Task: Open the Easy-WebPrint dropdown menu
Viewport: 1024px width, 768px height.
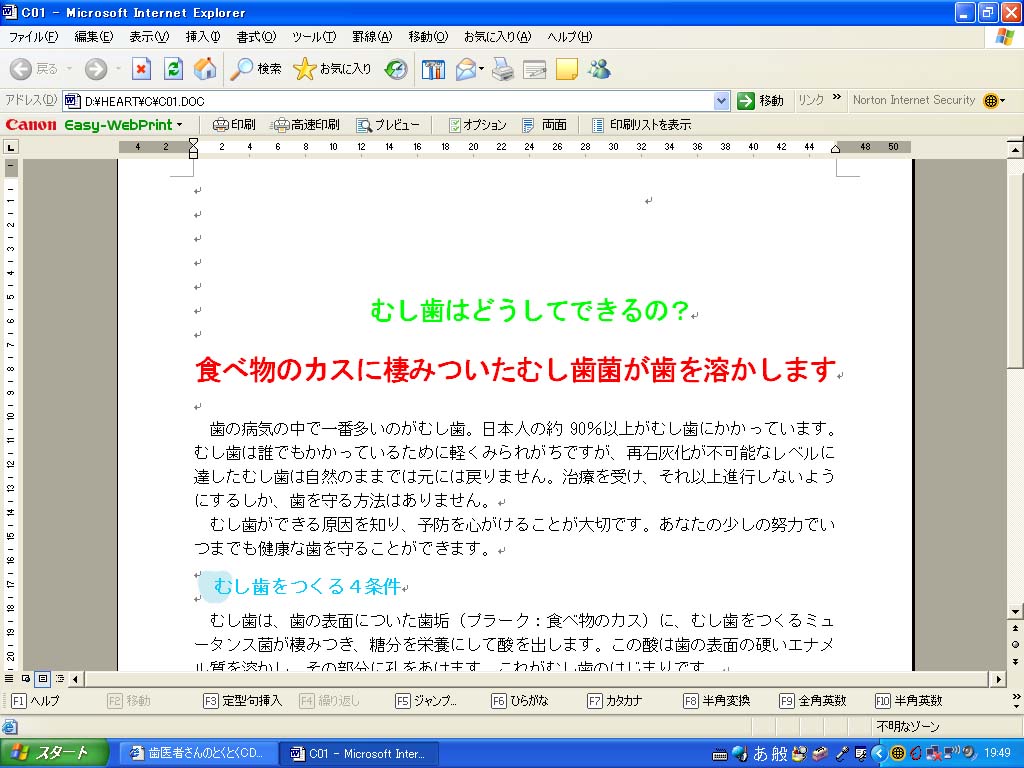Action: pyautogui.click(x=179, y=125)
